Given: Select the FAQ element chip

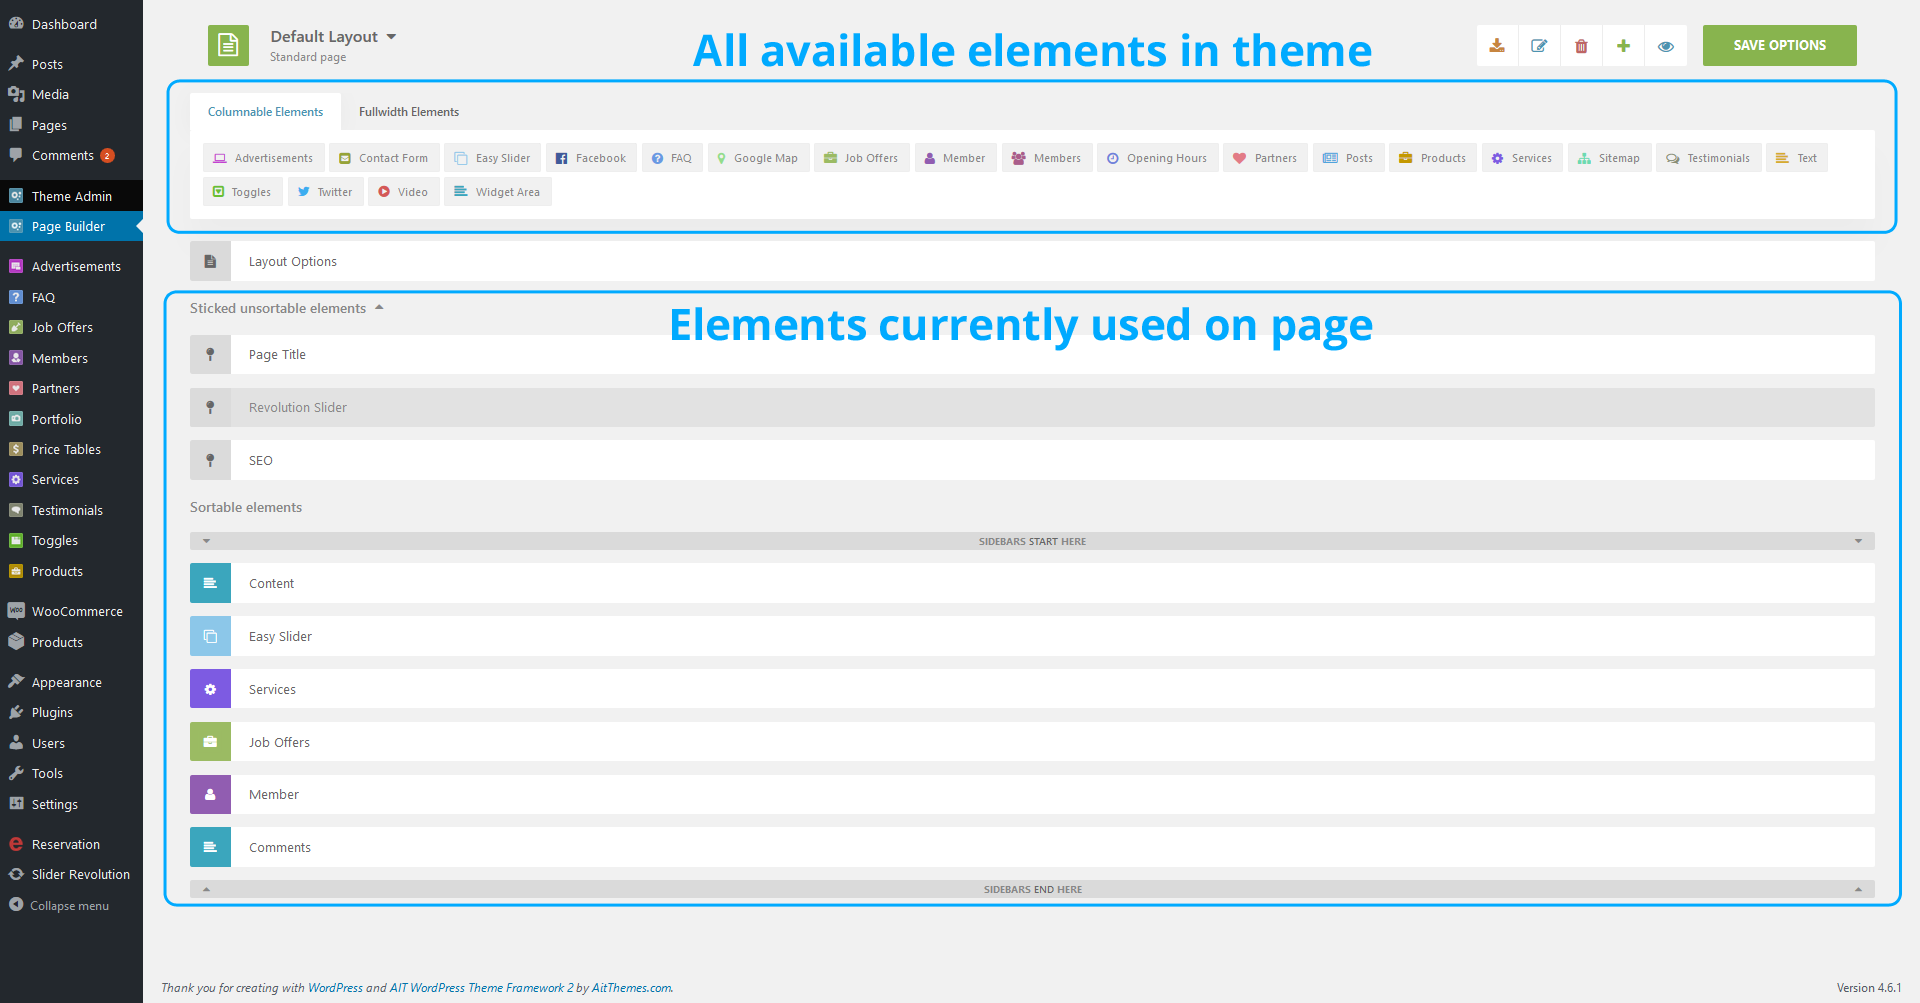Looking at the screenshot, I should pyautogui.click(x=672, y=158).
